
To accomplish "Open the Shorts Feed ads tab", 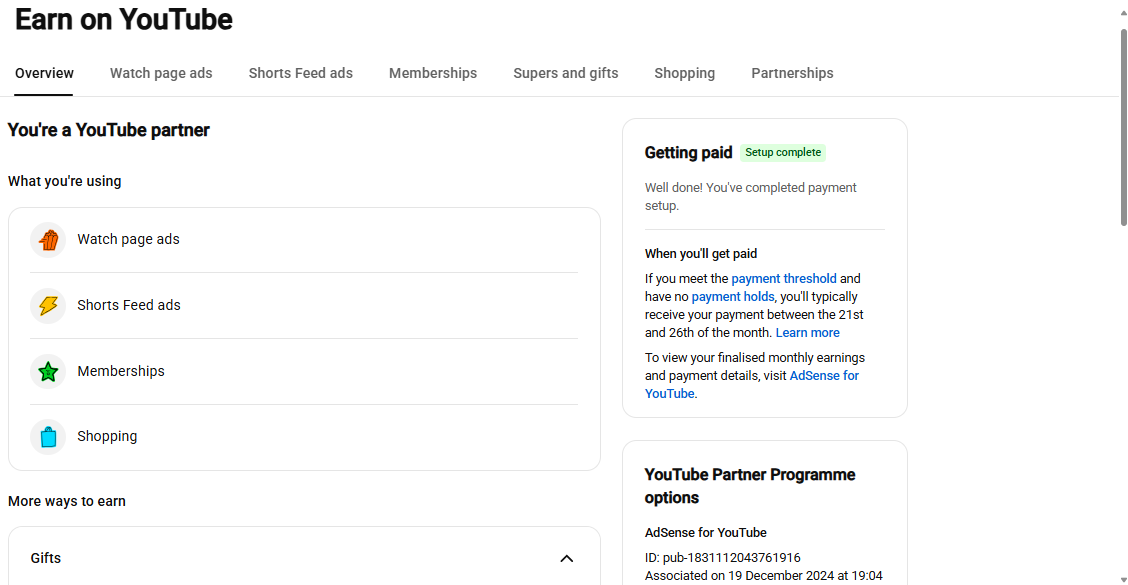I will 301,73.
